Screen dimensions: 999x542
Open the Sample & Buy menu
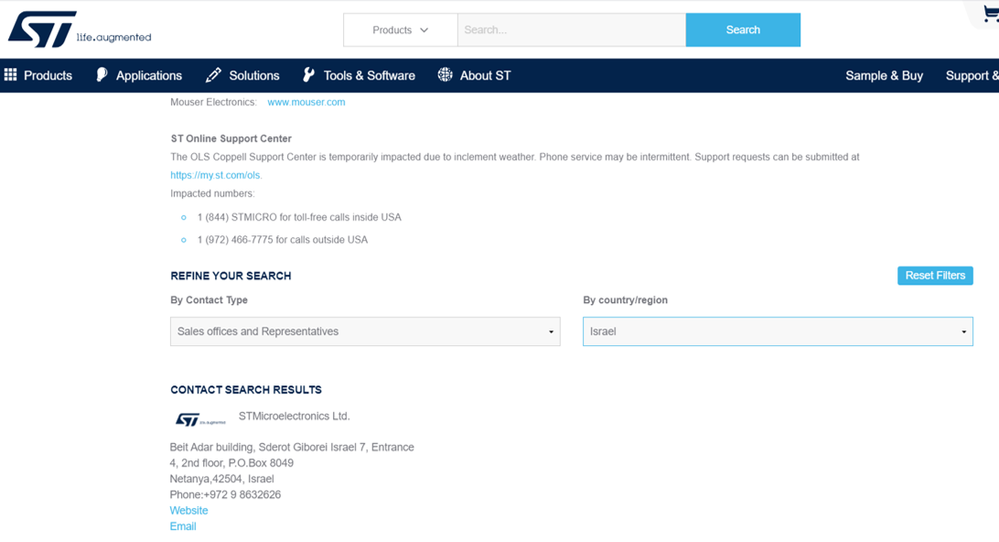pyautogui.click(x=884, y=75)
